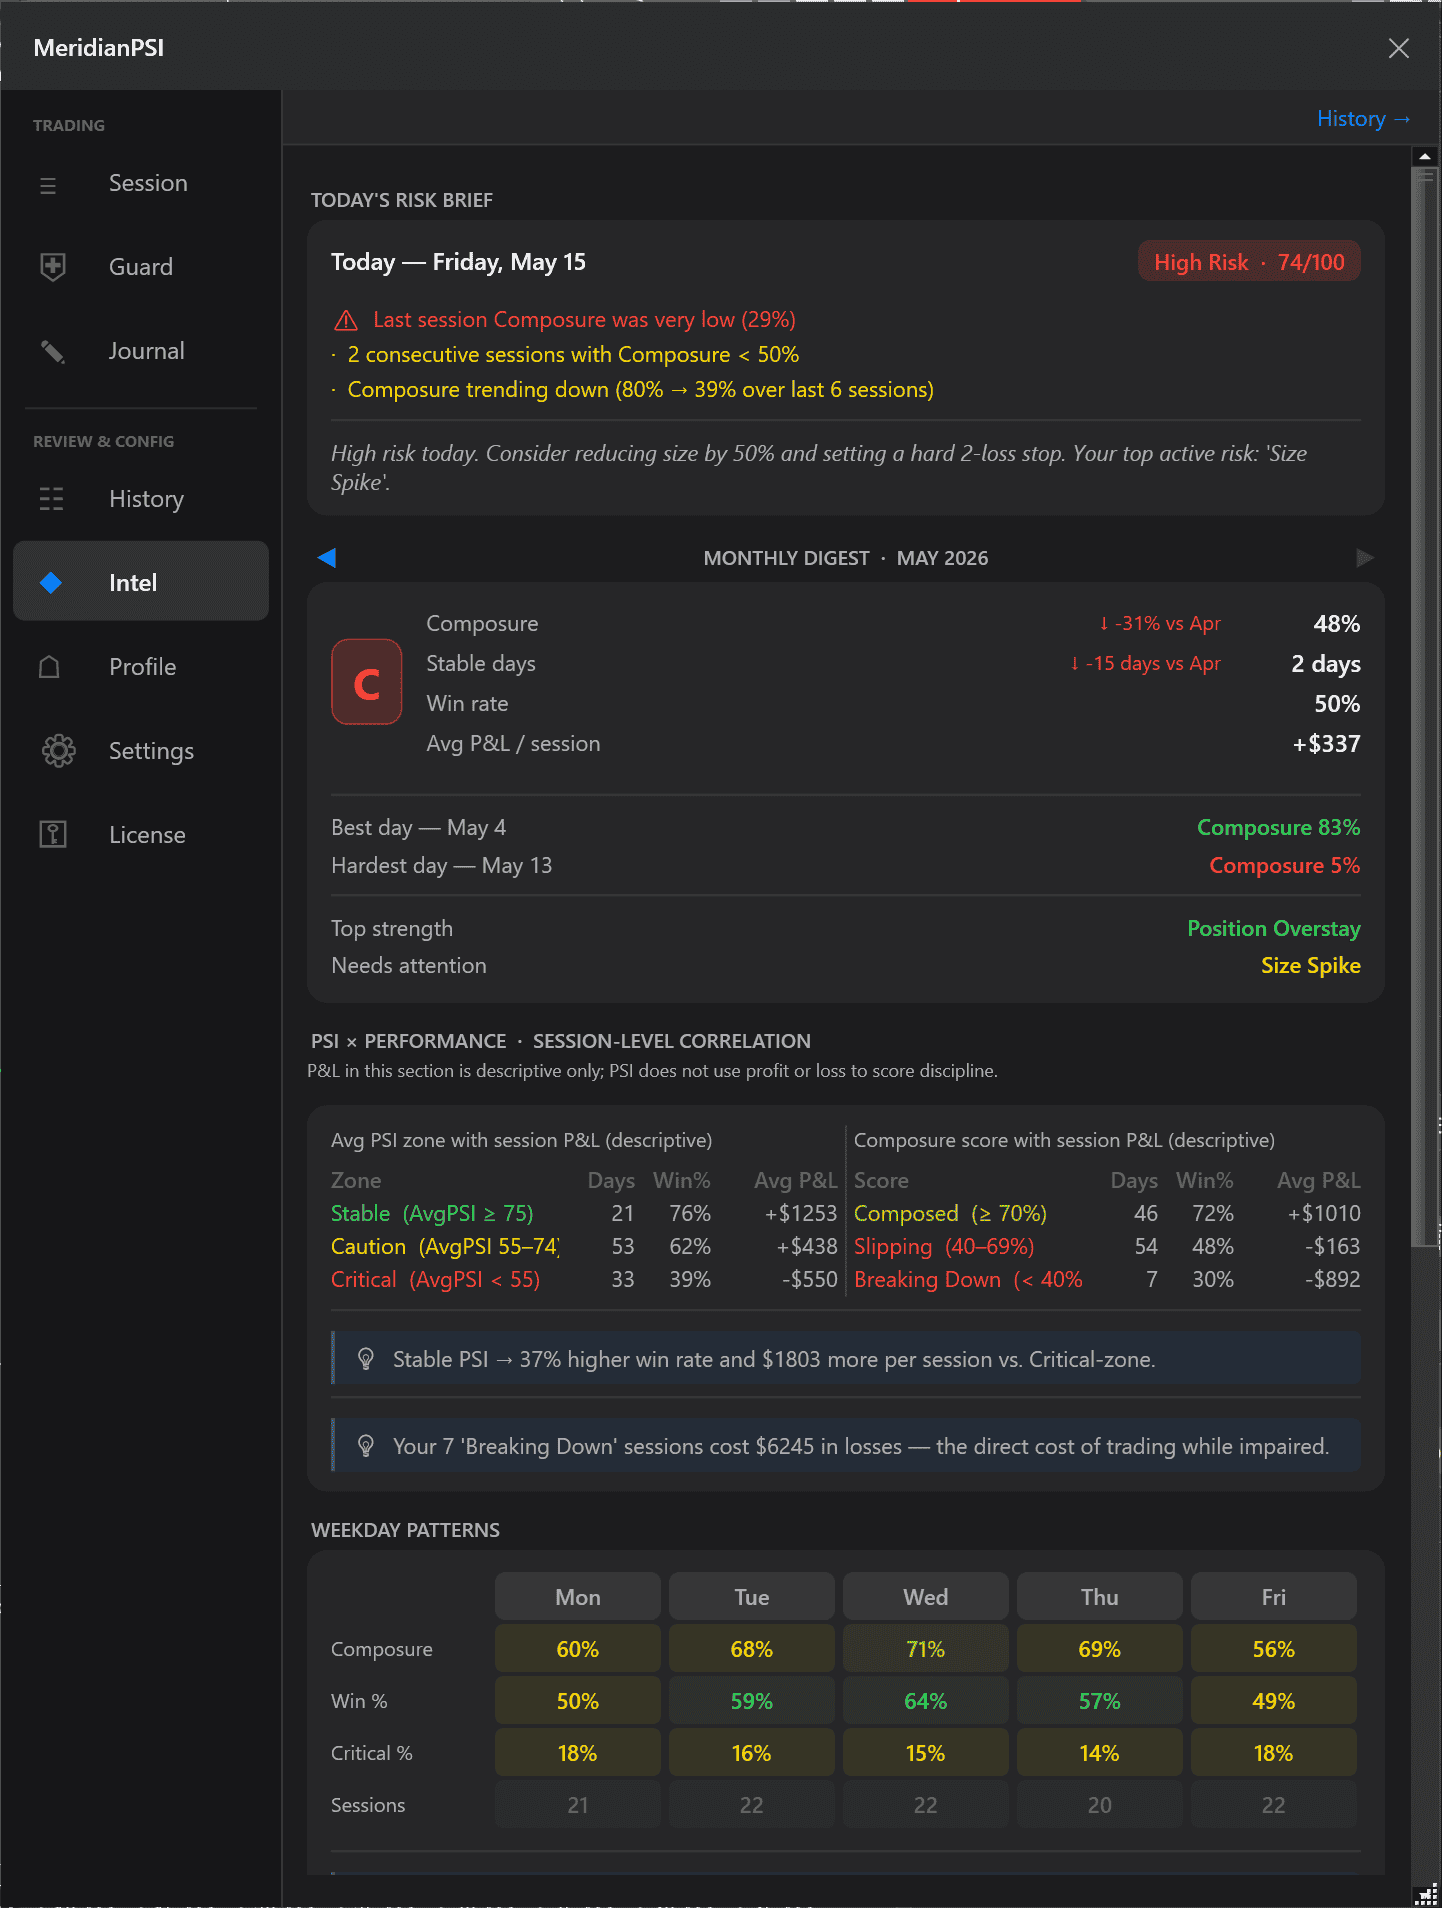Image resolution: width=1442 pixels, height=1908 pixels.
Task: Click the Breaking Down (< 40%) row
Action: point(1107,1279)
